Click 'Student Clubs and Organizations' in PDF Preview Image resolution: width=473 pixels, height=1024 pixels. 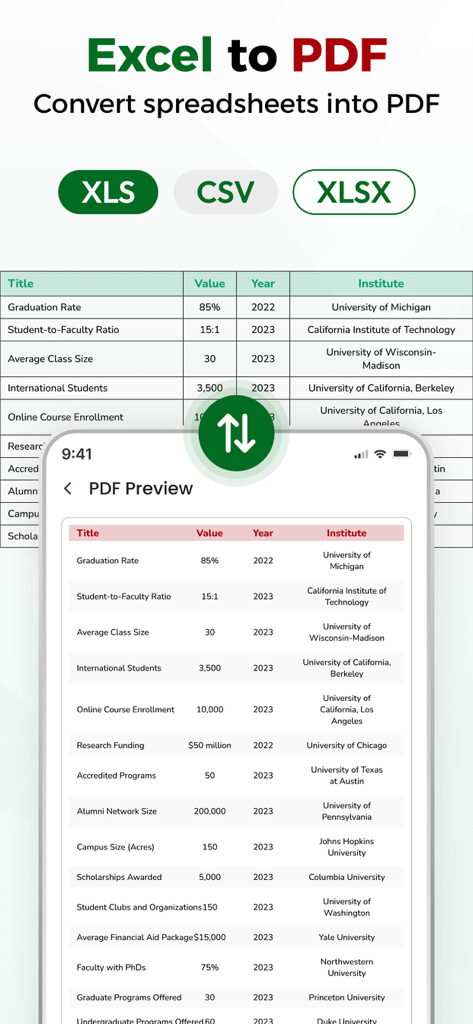pyautogui.click(x=139, y=907)
